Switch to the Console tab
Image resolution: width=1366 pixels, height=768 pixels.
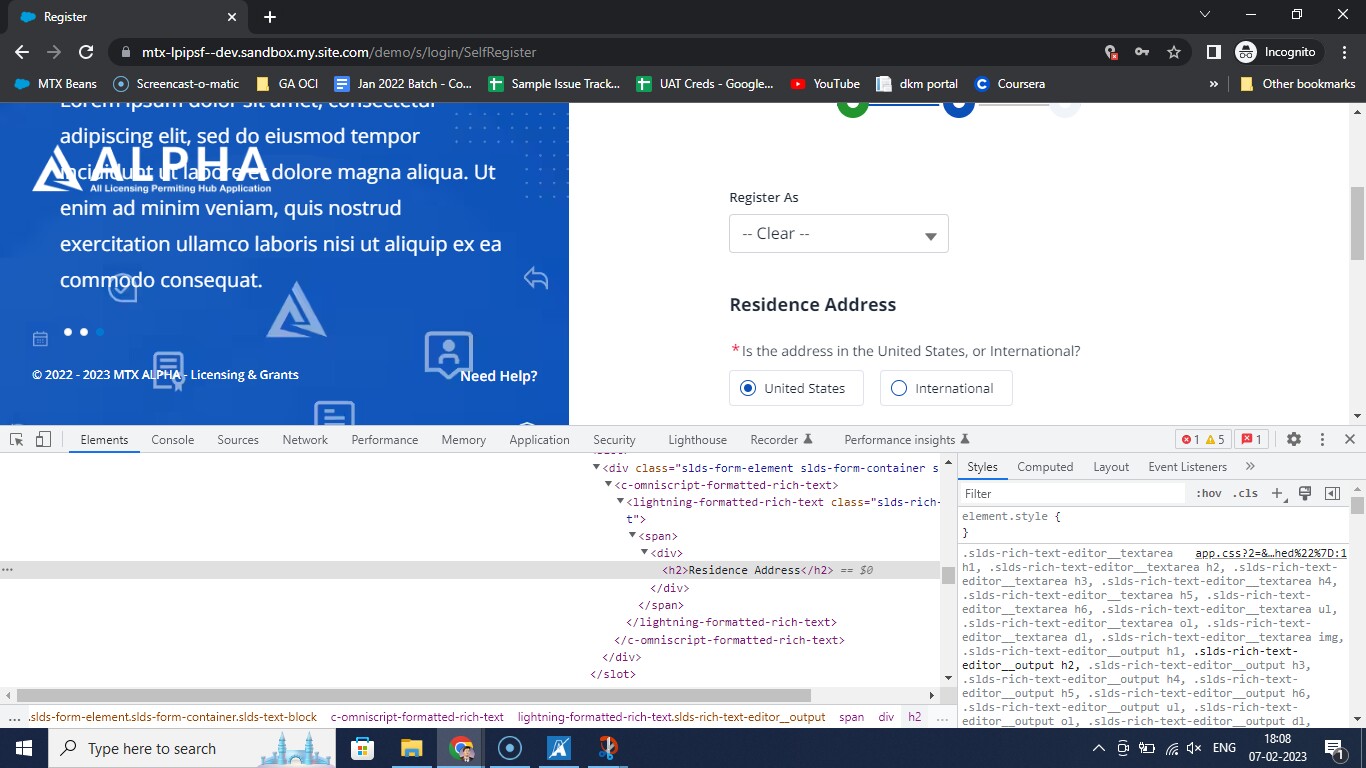(172, 440)
